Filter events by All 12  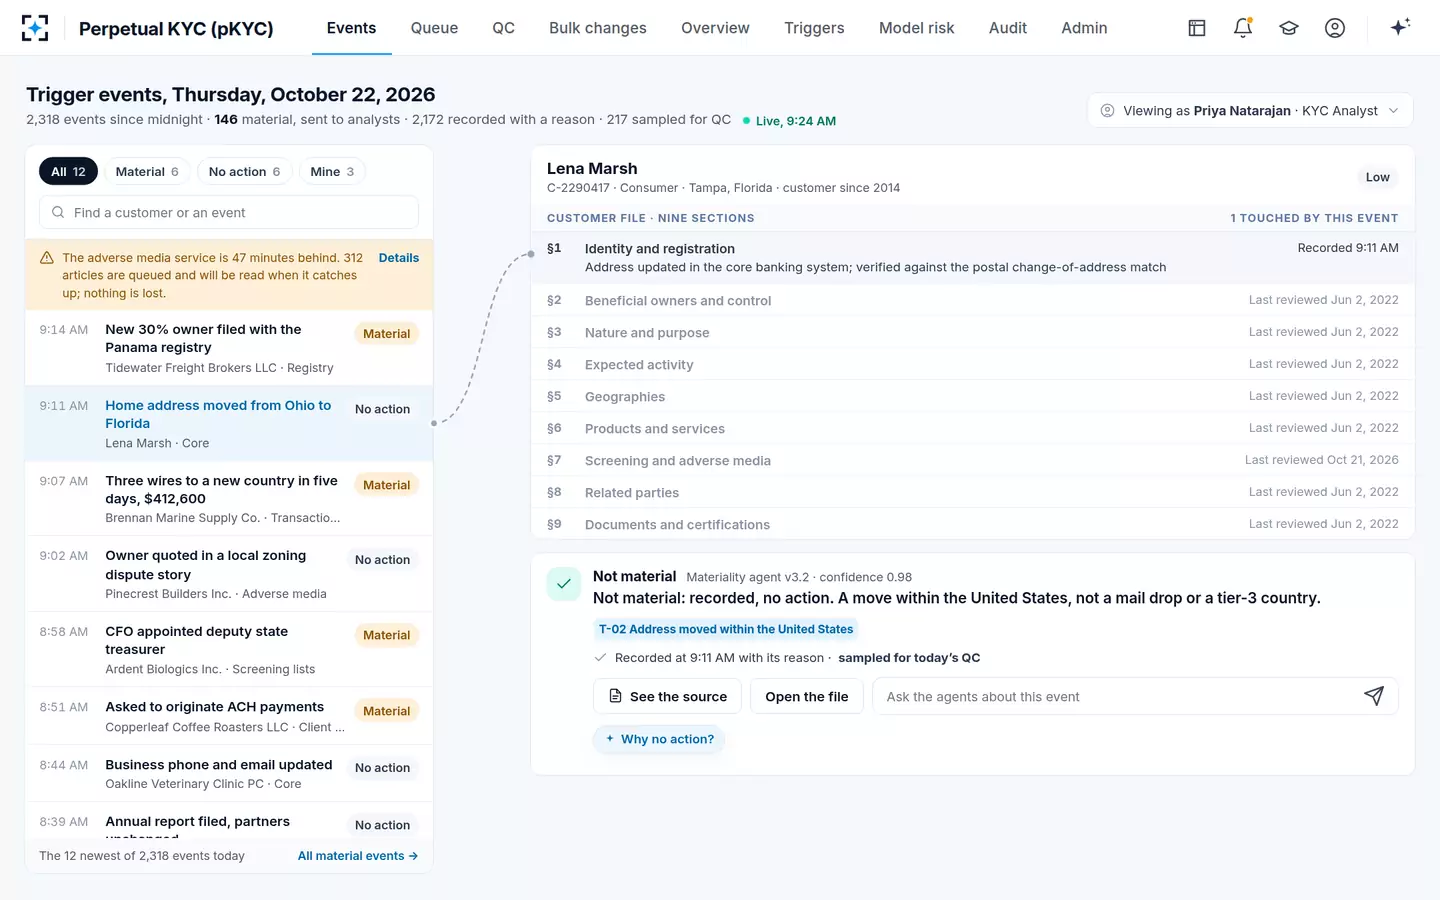(x=68, y=172)
